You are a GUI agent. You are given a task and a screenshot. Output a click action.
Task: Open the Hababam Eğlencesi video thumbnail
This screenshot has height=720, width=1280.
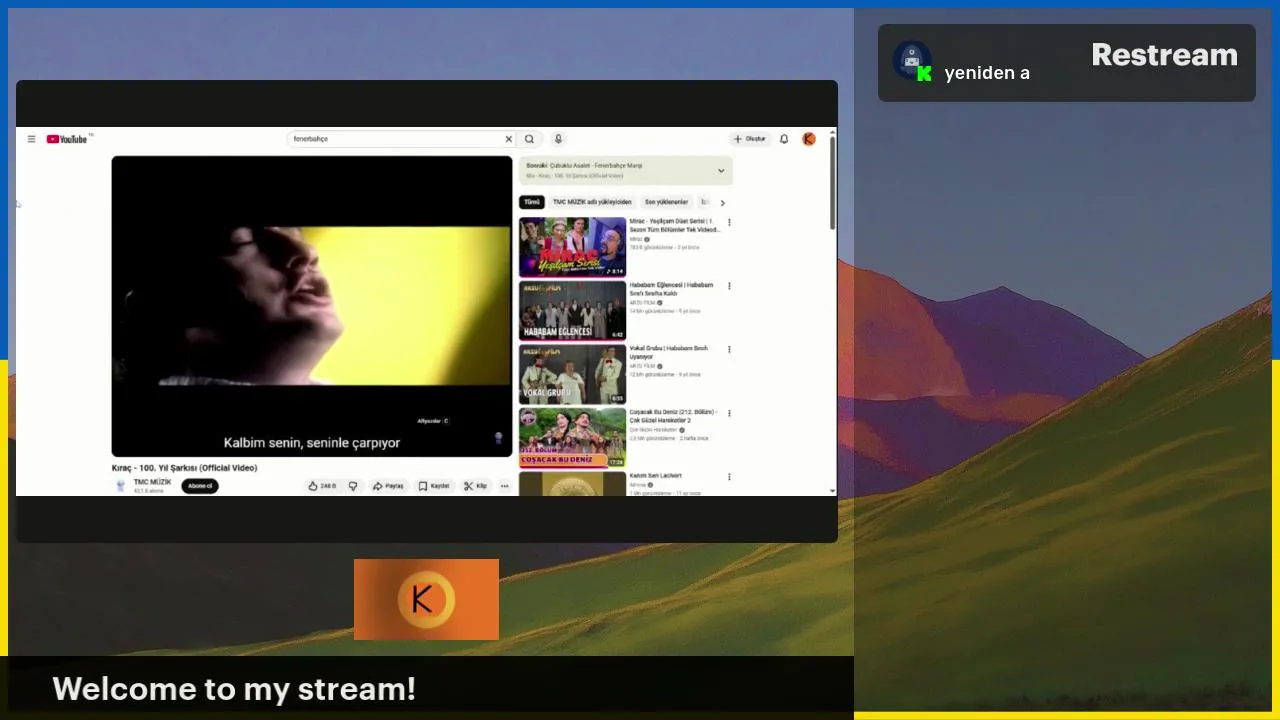click(572, 310)
